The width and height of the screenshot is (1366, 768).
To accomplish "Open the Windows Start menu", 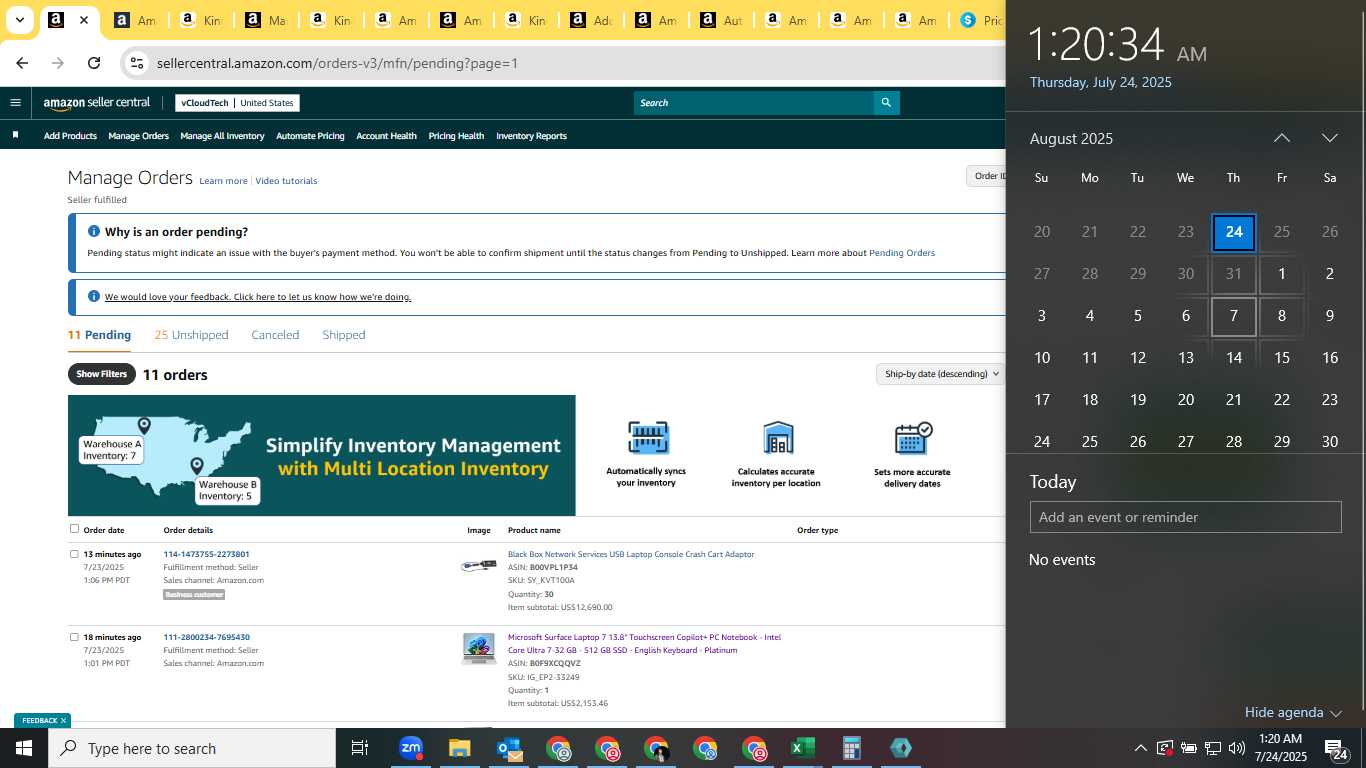I will [x=24, y=748].
